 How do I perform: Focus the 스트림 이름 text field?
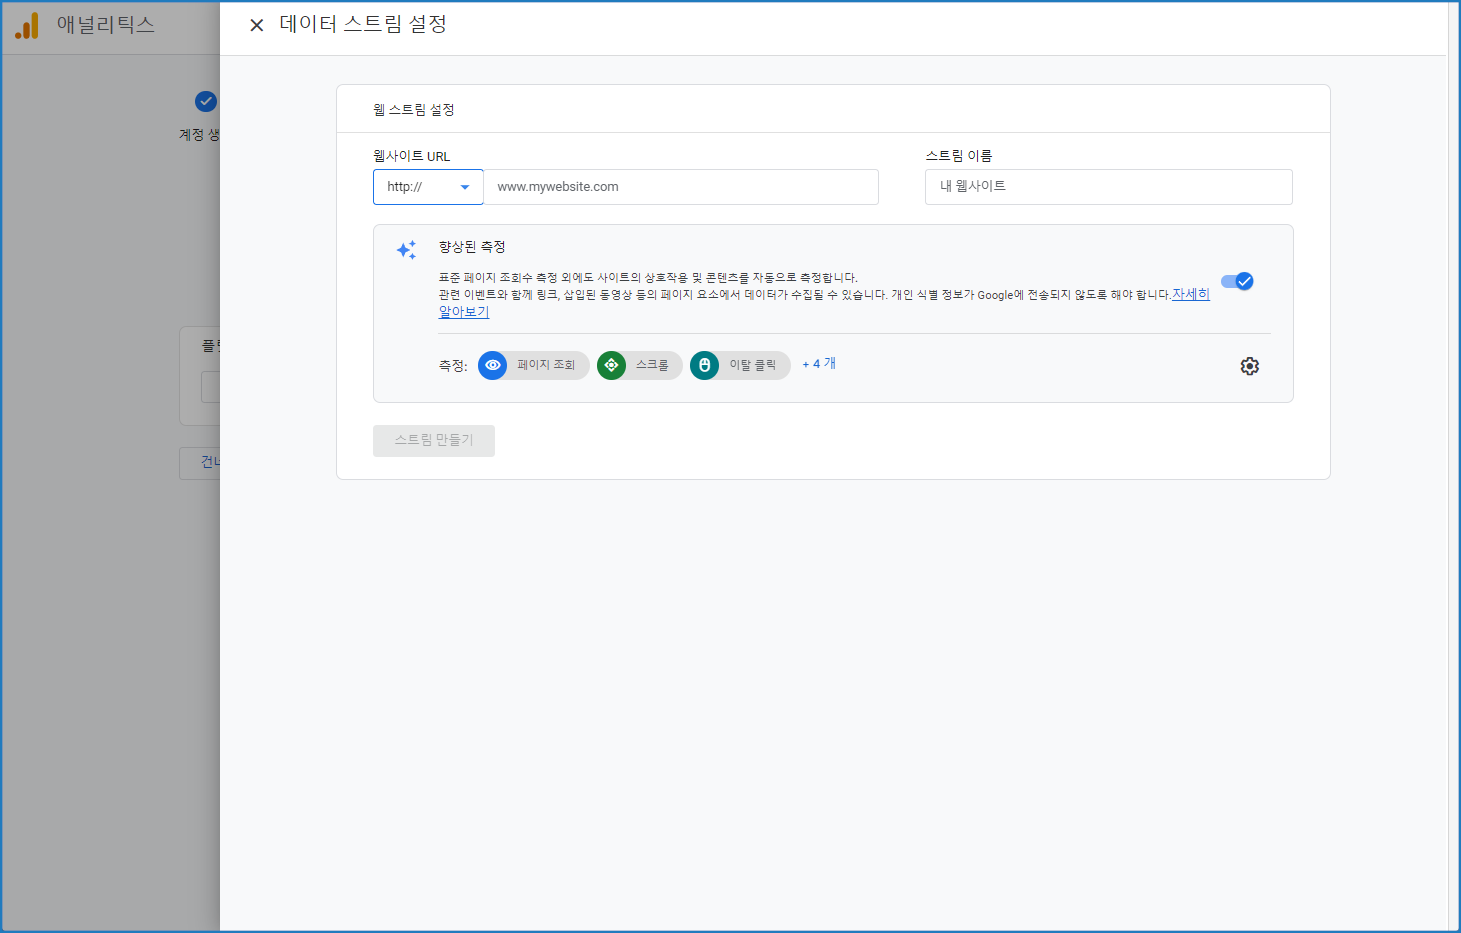[1108, 187]
